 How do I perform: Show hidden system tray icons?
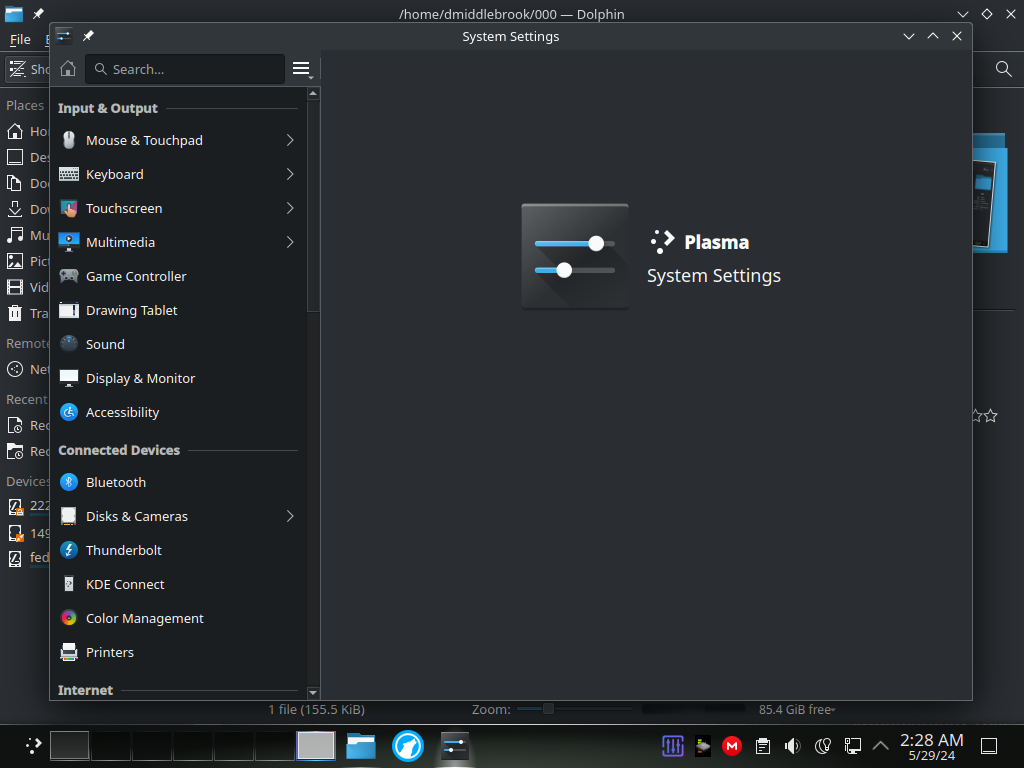click(x=880, y=746)
